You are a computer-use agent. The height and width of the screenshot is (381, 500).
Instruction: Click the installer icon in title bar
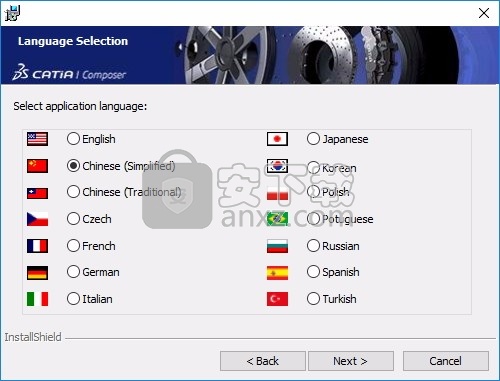pos(13,13)
